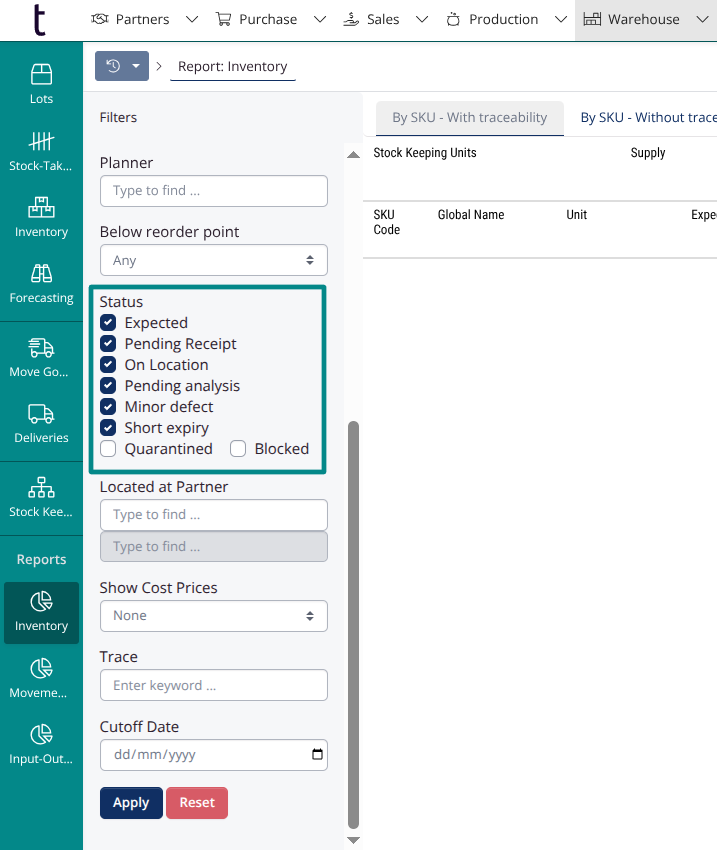Switch to By SKU - Without traceability tab
This screenshot has width=717, height=850.
pyautogui.click(x=648, y=117)
